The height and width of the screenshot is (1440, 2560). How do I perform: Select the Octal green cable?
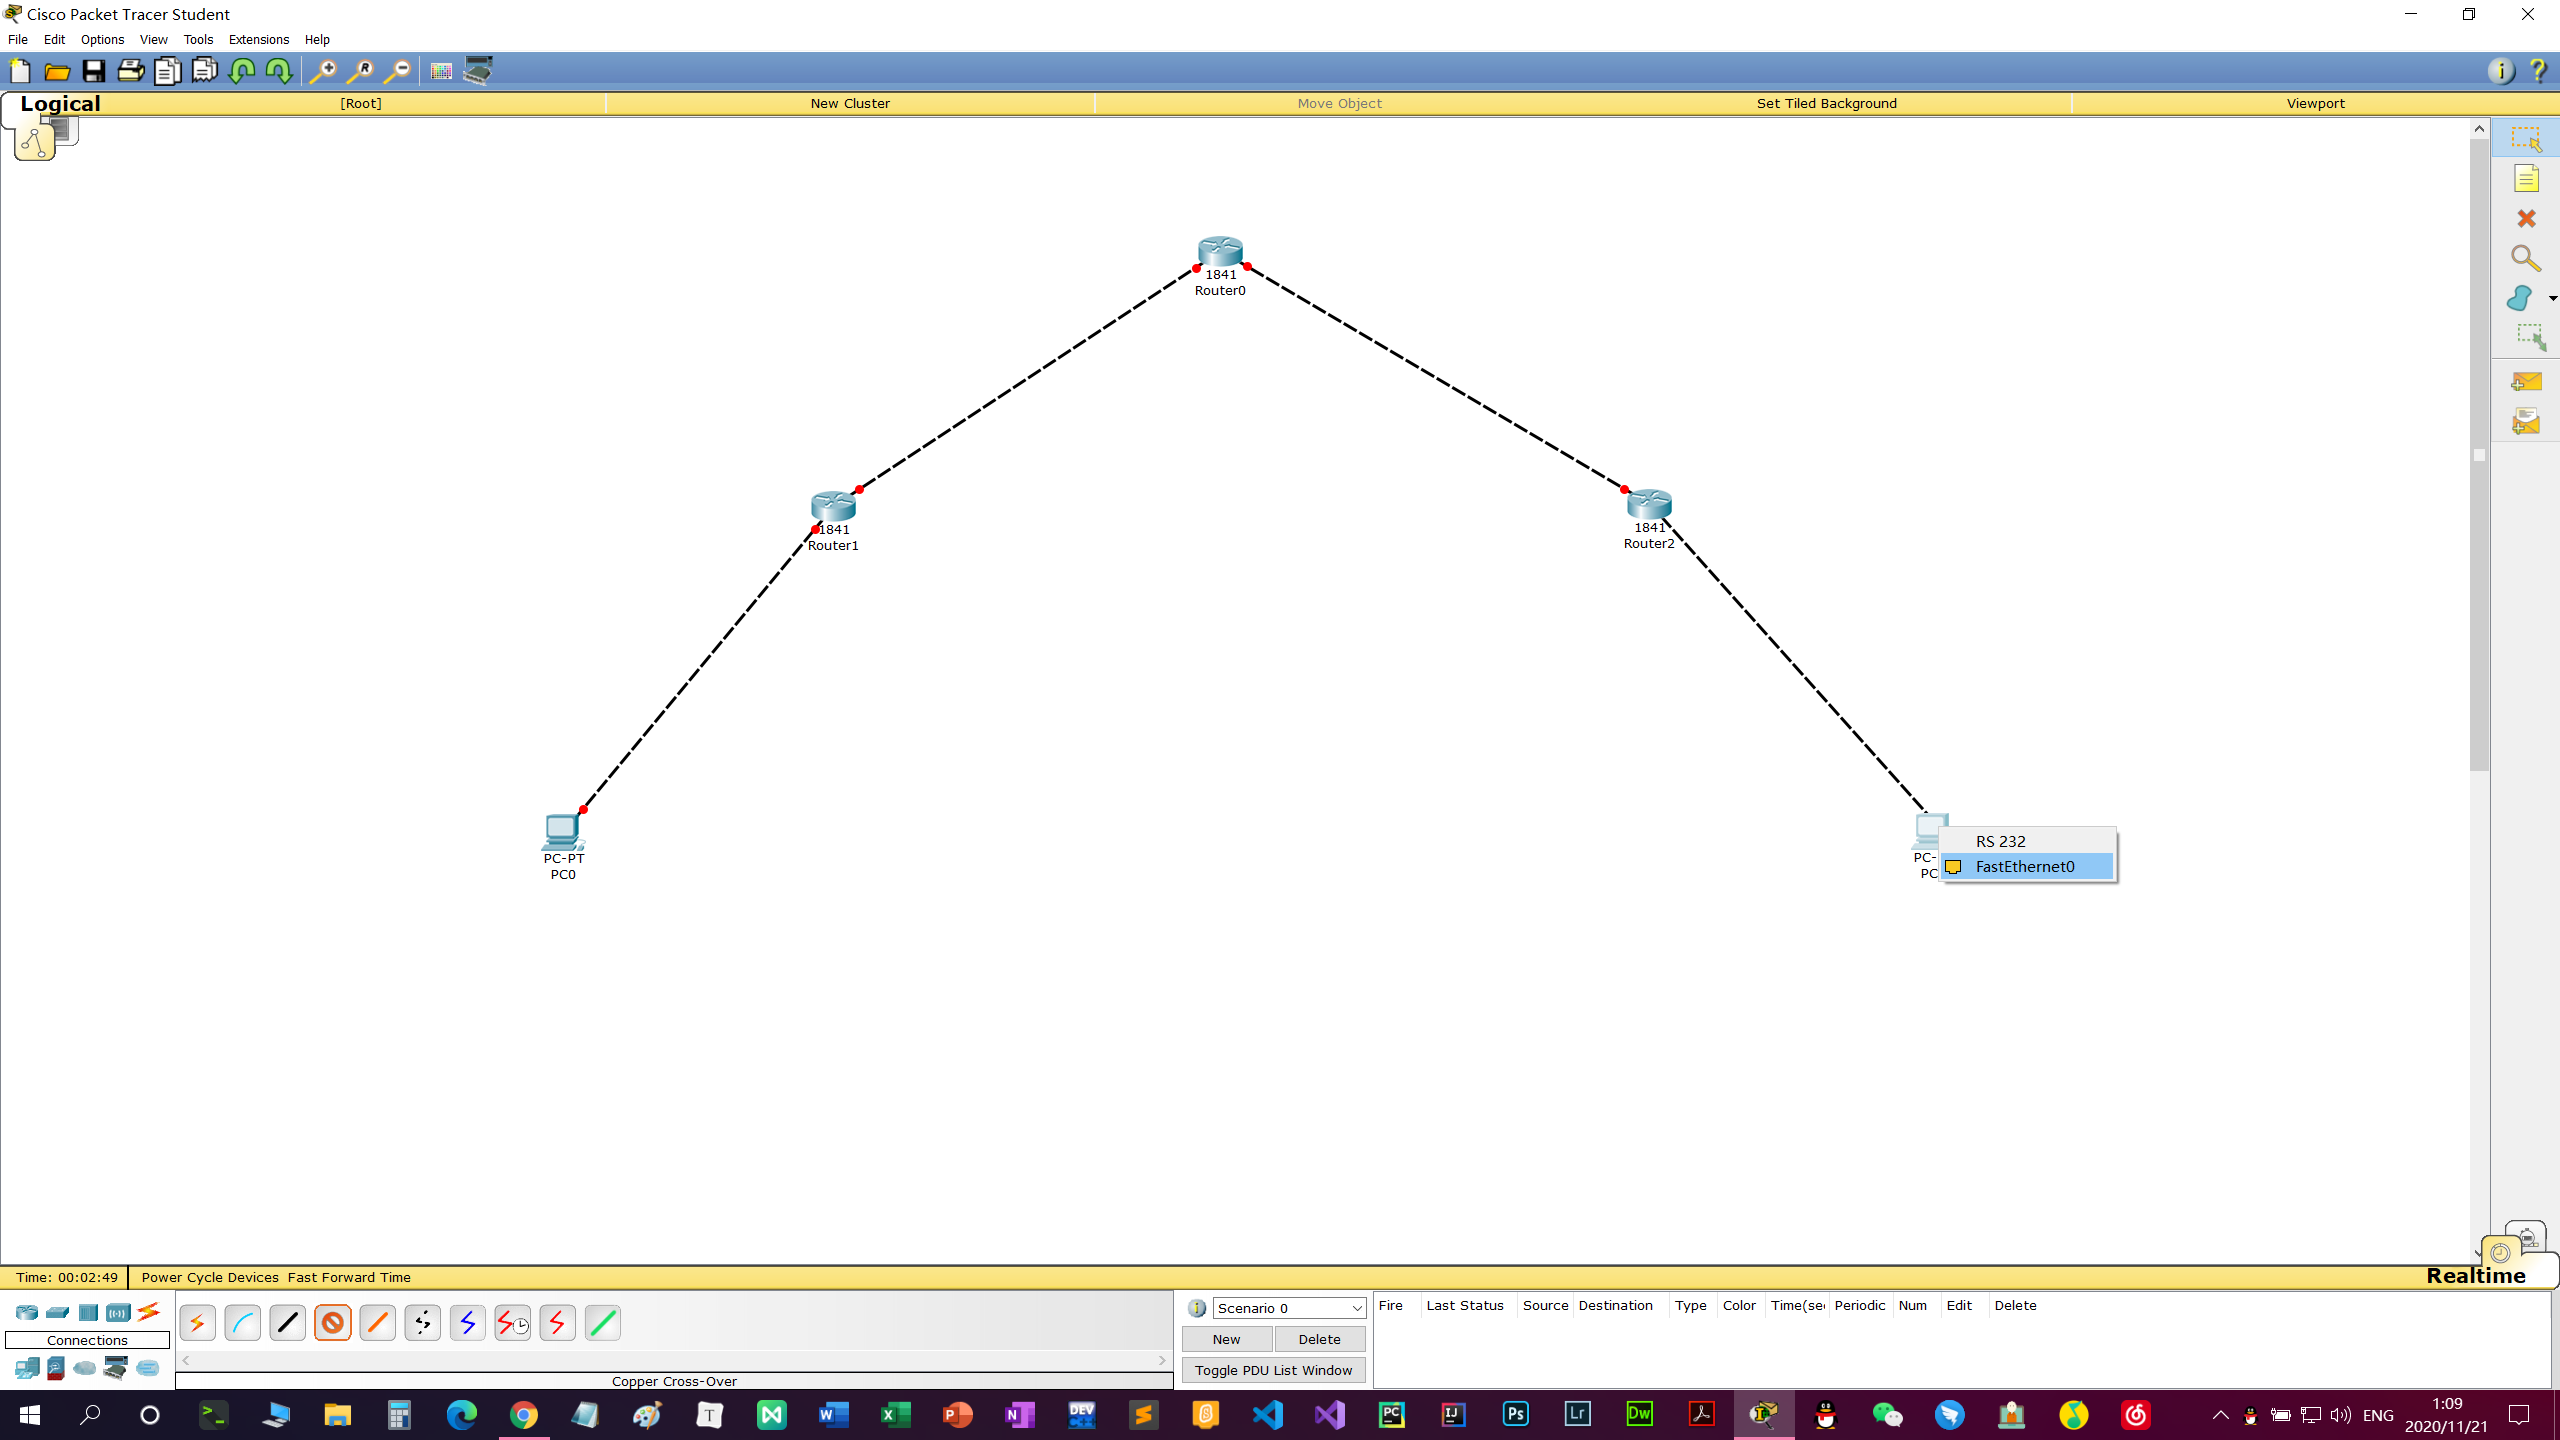[x=603, y=1323]
